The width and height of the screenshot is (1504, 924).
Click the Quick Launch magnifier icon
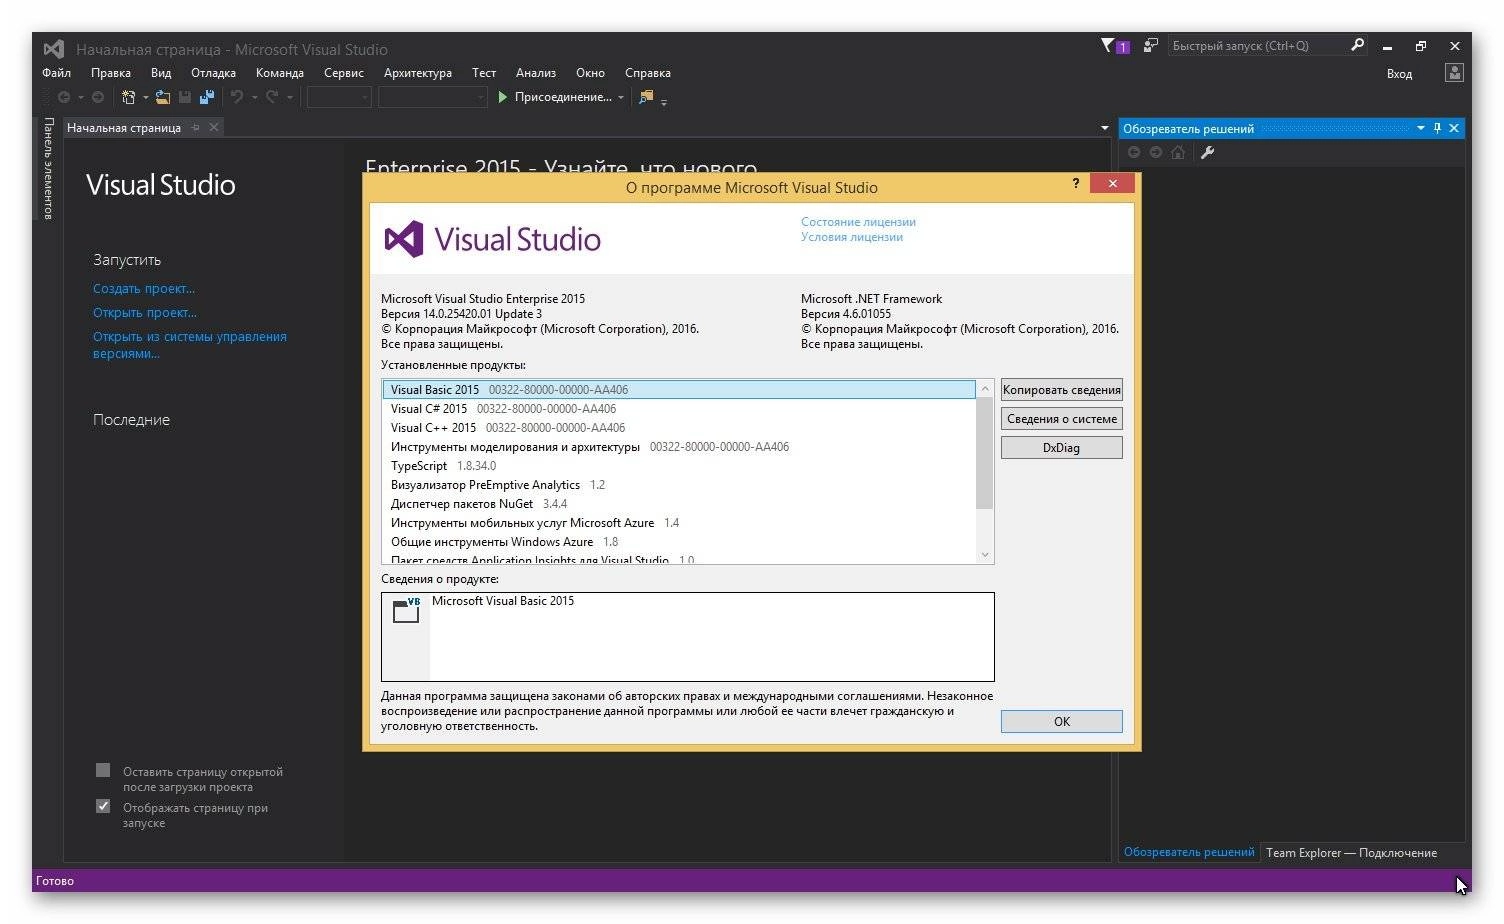tap(1357, 45)
